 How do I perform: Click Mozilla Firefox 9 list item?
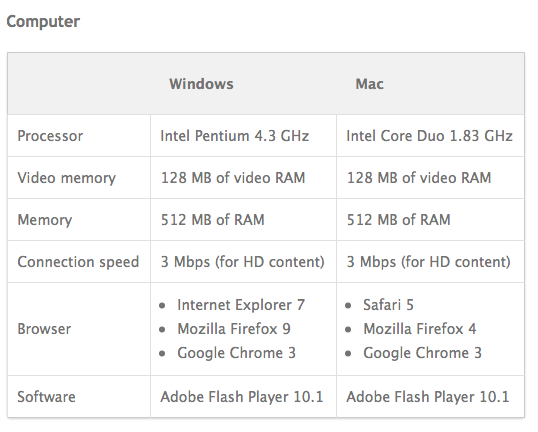pos(234,329)
